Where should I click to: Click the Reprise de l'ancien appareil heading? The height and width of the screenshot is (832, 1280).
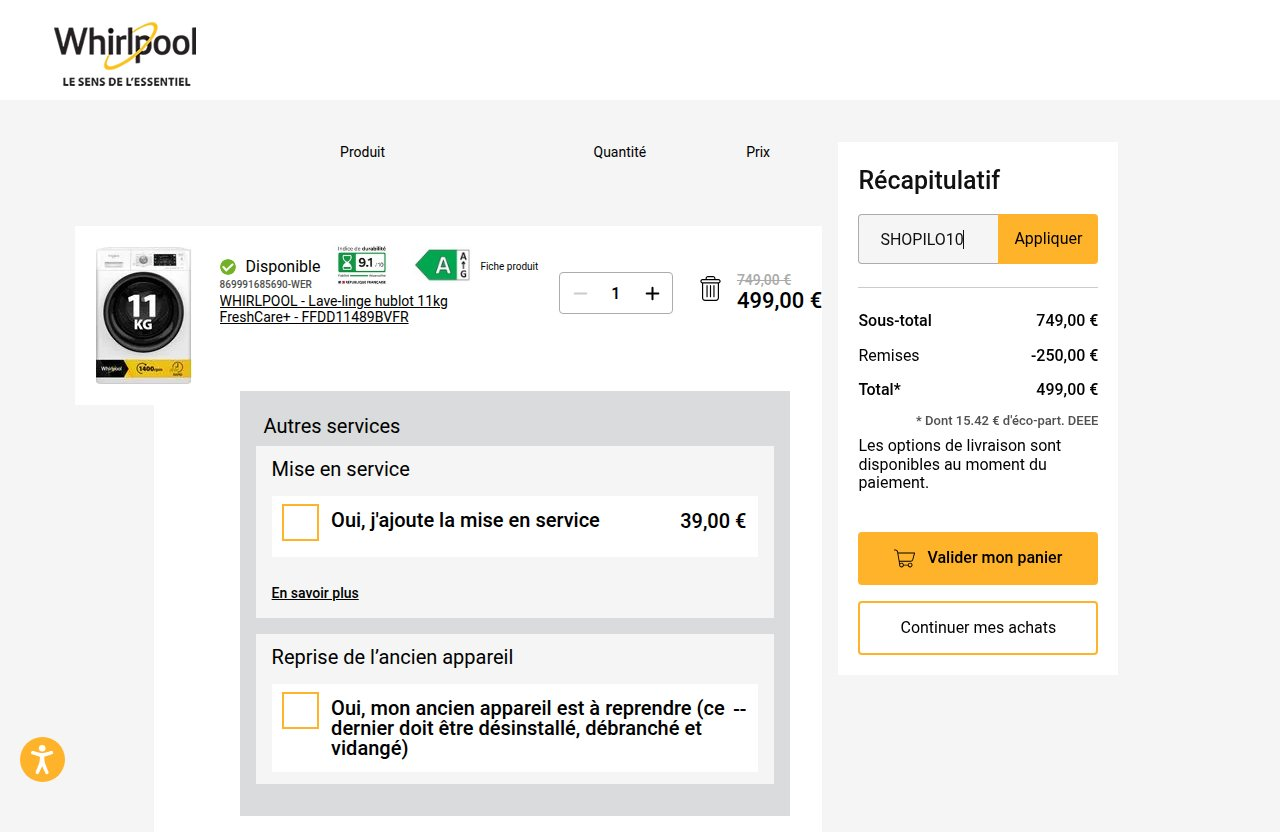point(393,657)
